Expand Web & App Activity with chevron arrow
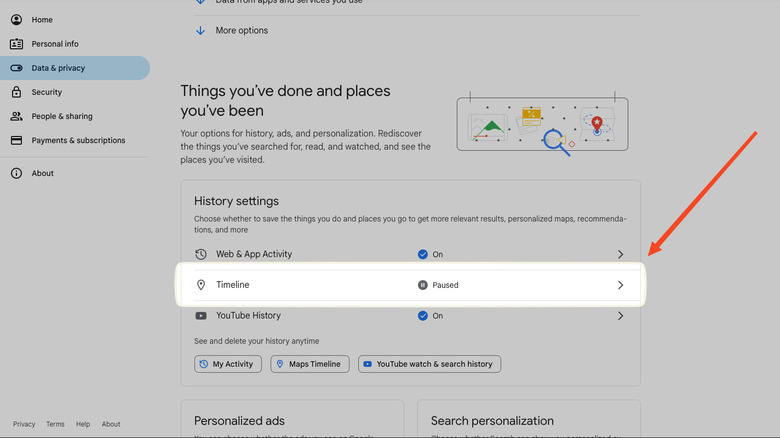780x438 pixels. click(620, 255)
